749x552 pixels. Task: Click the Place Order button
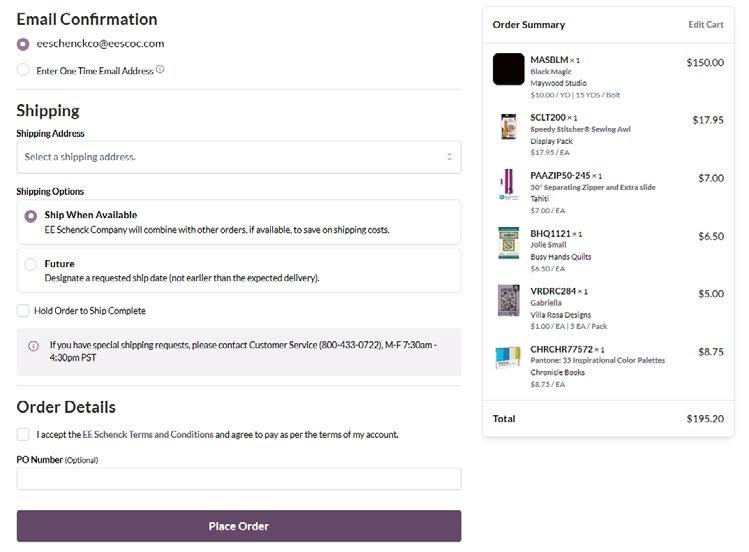click(239, 526)
